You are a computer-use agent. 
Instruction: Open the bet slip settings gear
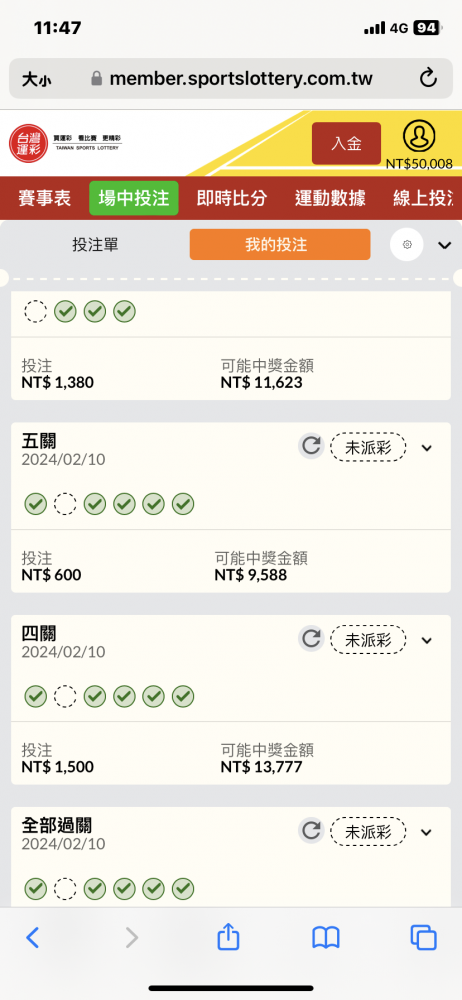click(407, 245)
